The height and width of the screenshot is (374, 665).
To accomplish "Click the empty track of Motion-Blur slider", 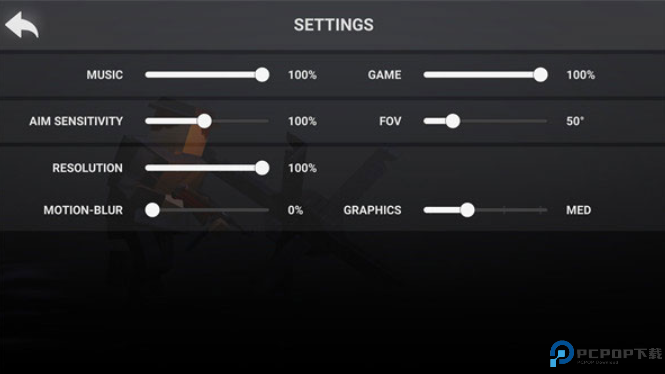I will click(214, 210).
